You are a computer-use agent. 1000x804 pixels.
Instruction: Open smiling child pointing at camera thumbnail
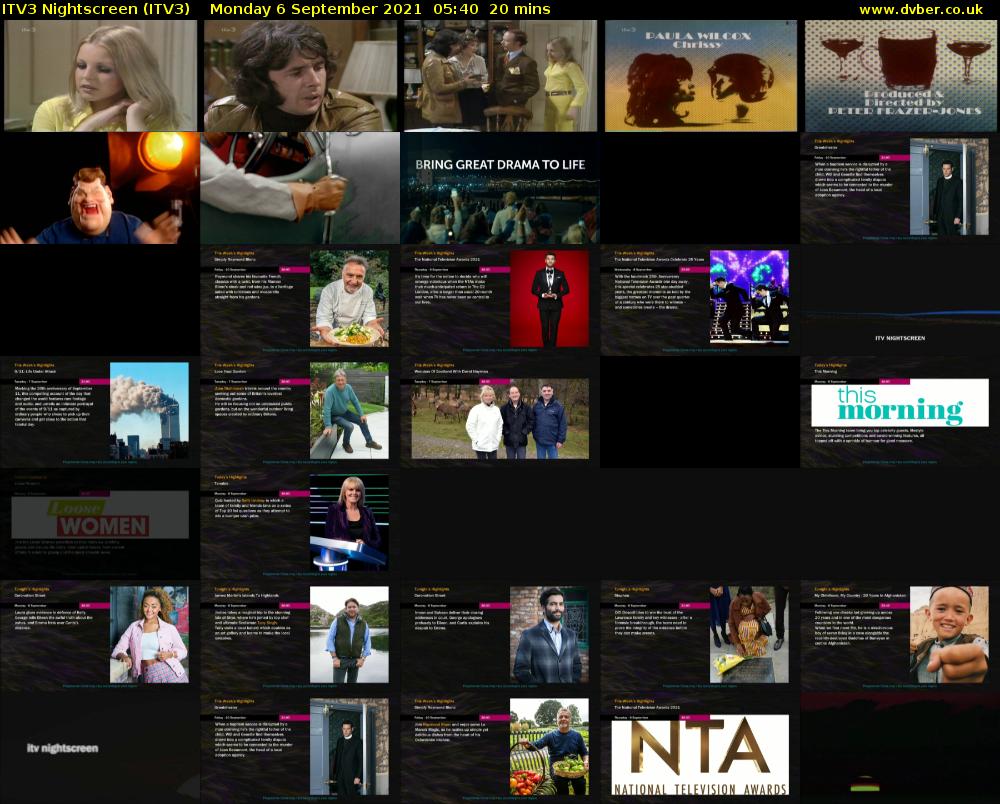tap(900, 636)
